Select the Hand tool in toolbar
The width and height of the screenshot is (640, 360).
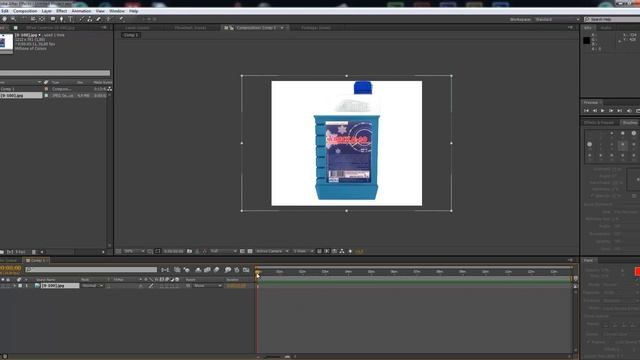[x=4, y=19]
